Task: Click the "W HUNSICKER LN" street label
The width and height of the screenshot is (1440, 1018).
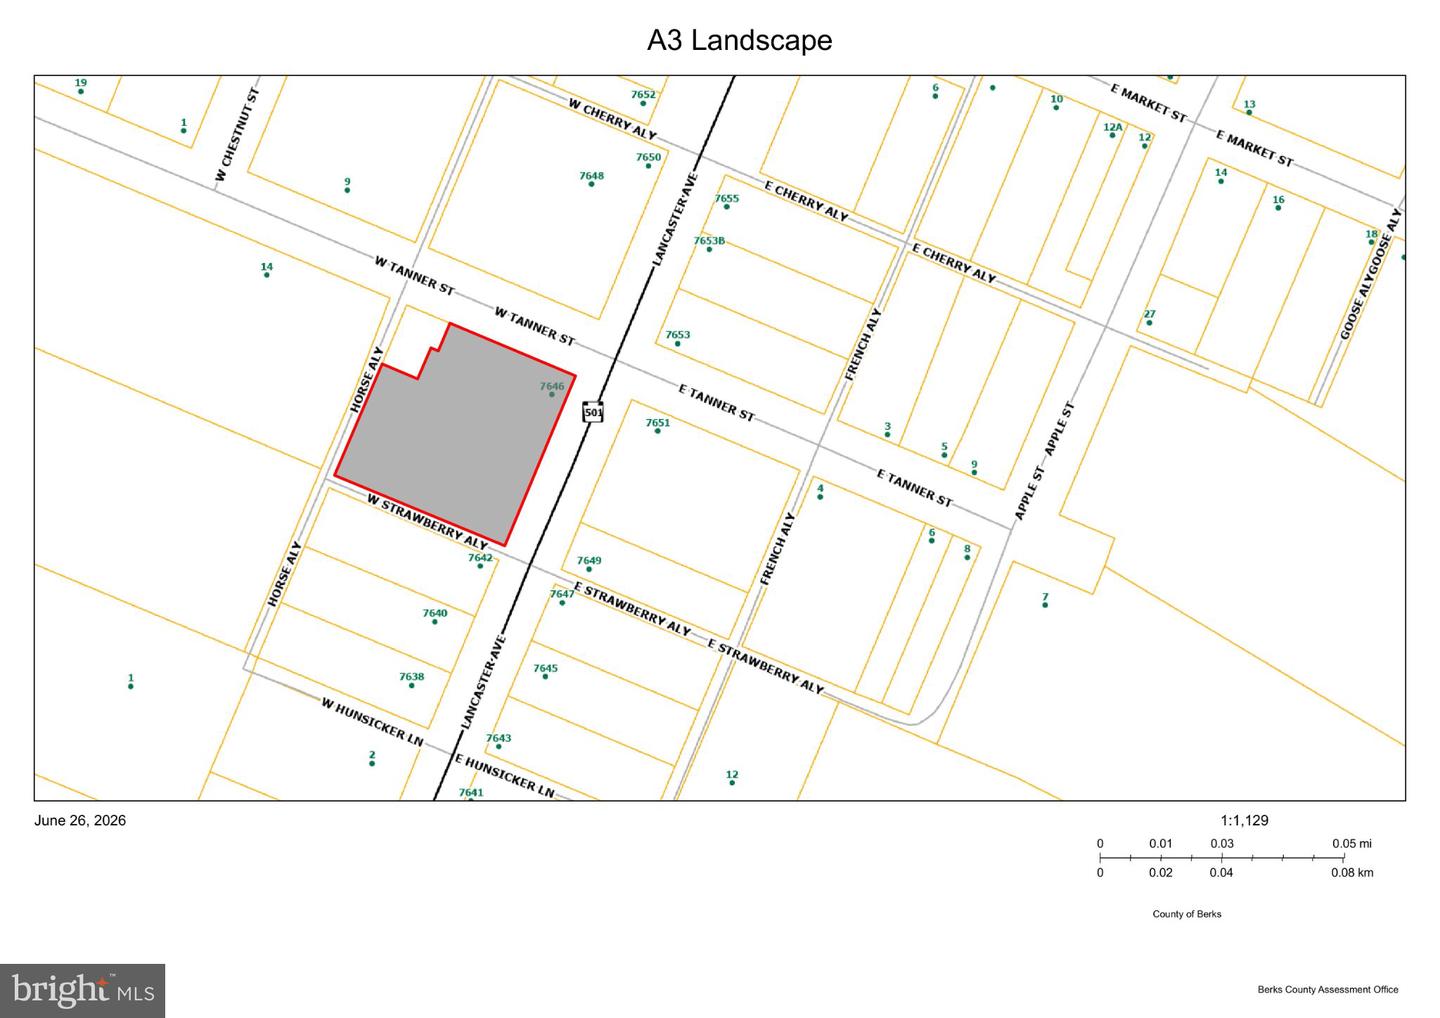Action: [x=372, y=721]
